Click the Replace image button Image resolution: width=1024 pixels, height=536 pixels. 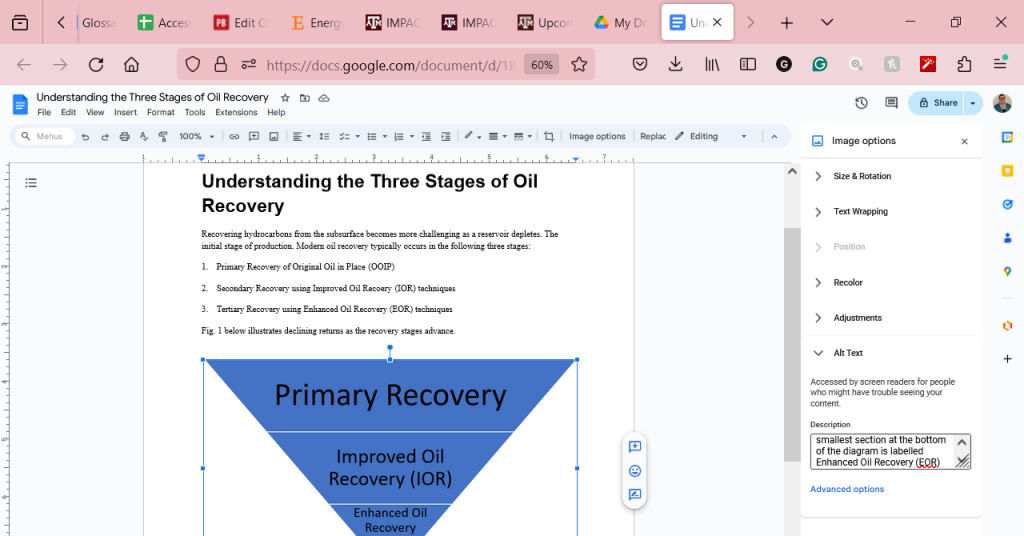(x=652, y=136)
